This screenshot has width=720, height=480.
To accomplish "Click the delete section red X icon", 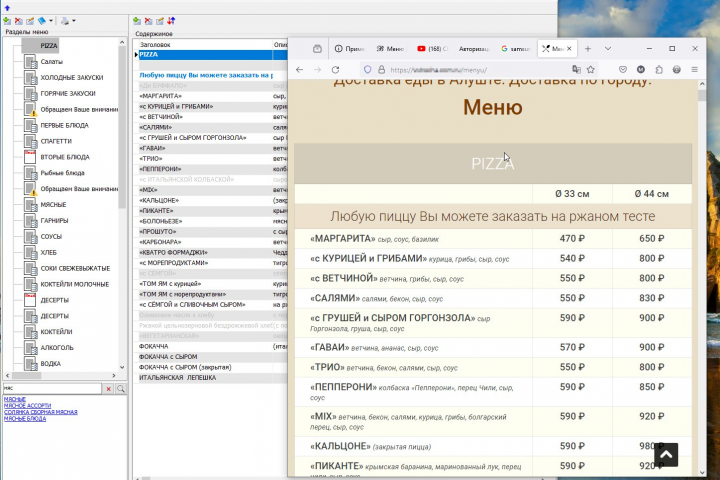I will [18, 21].
